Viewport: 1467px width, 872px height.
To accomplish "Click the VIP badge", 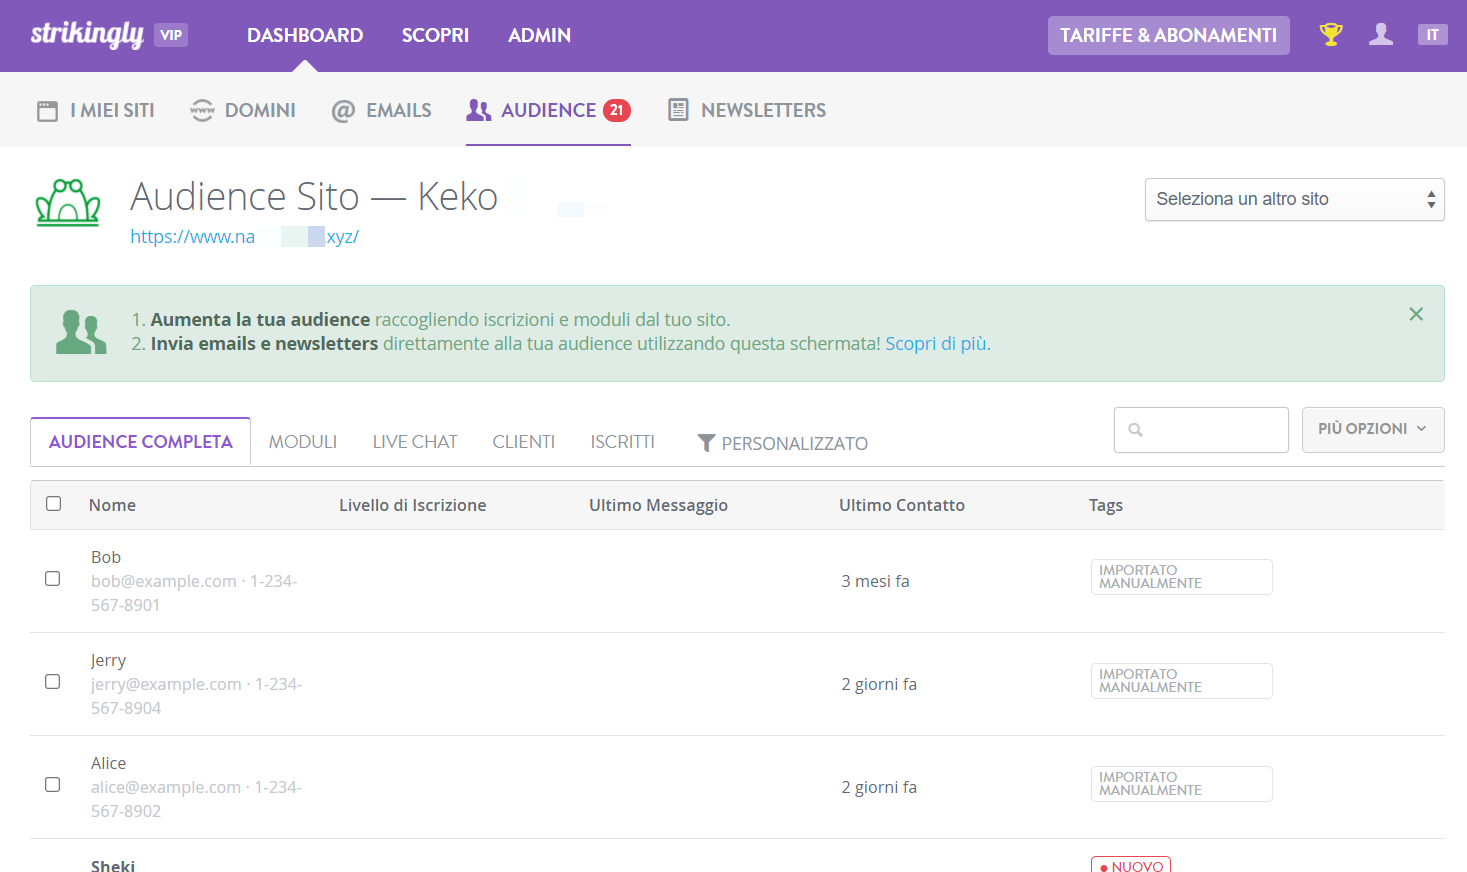I will click(171, 35).
